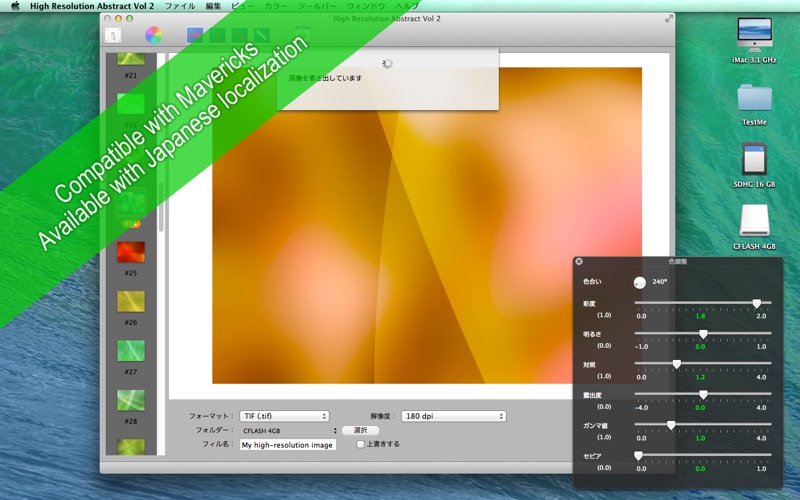800x500 pixels.
Task: Click the main abstract image preview
Action: pyautogui.click(x=427, y=226)
